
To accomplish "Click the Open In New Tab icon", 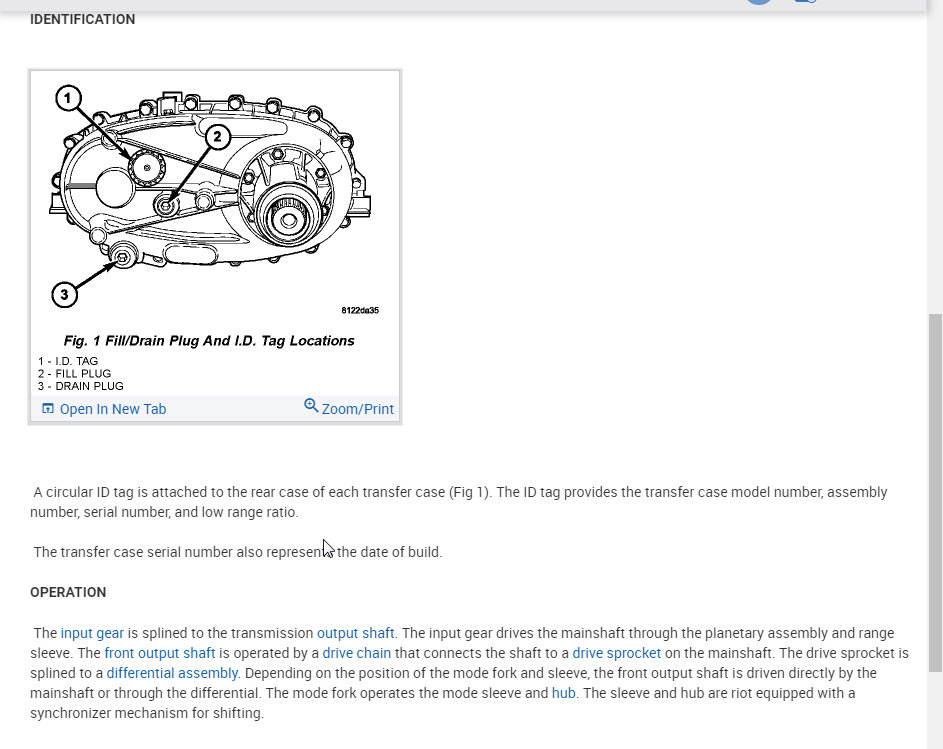I will [x=48, y=408].
